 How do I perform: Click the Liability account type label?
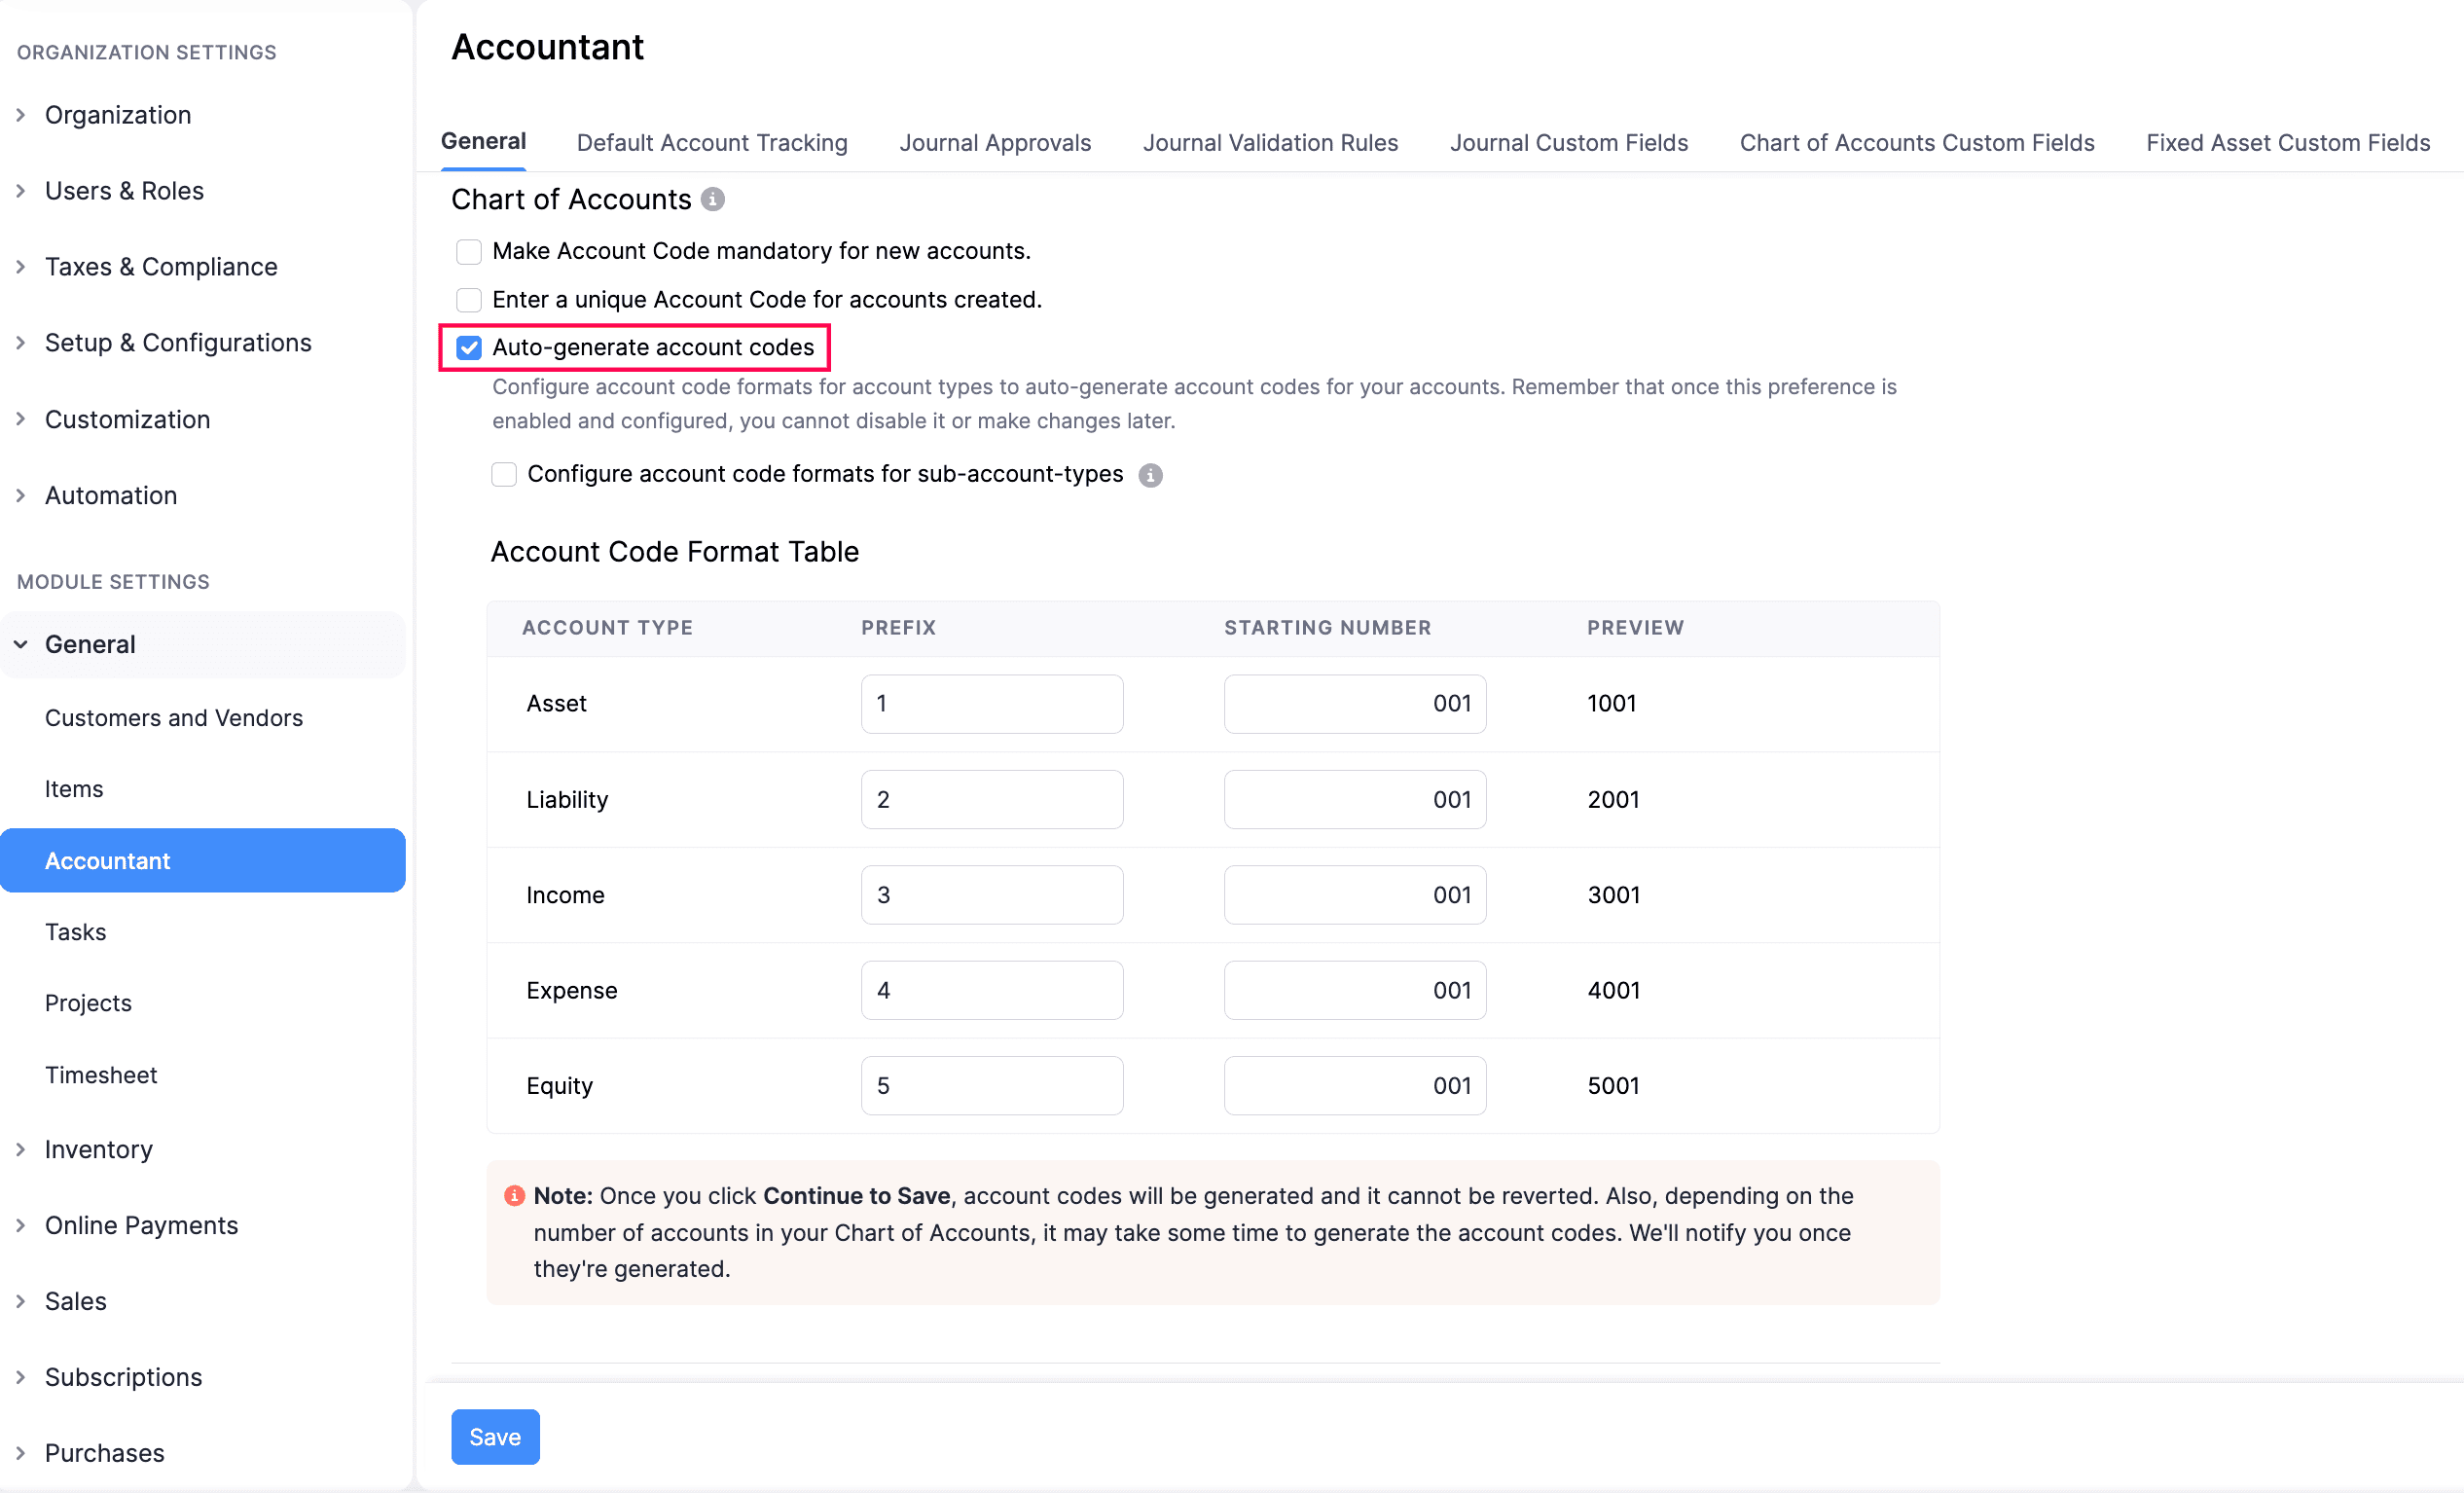pyautogui.click(x=567, y=800)
